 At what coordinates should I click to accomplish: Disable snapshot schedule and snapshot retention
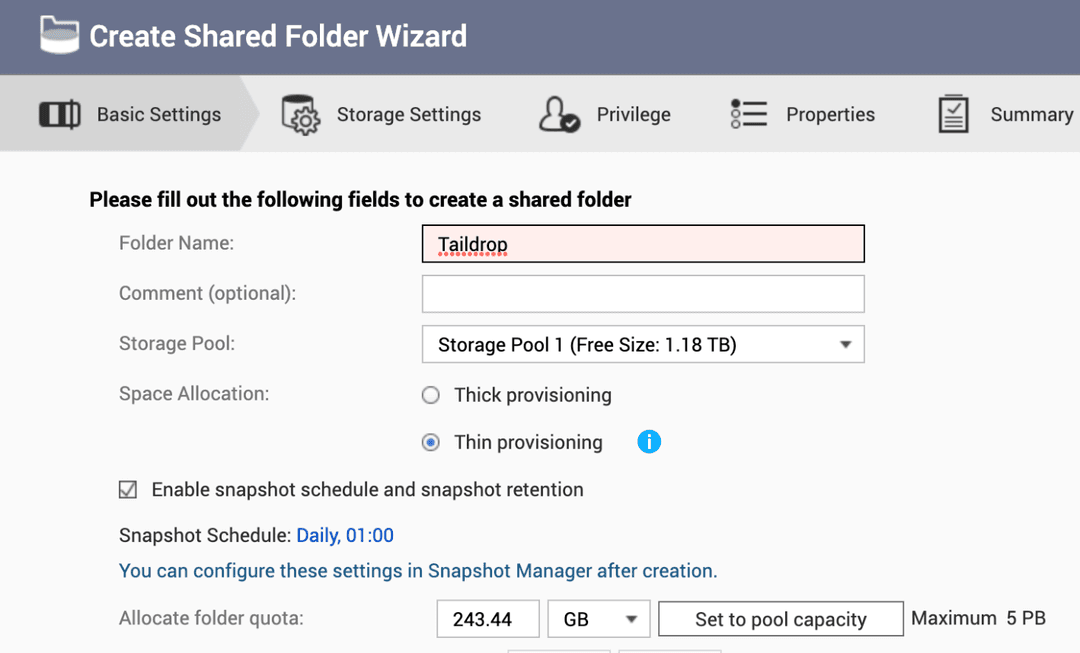tap(127, 489)
